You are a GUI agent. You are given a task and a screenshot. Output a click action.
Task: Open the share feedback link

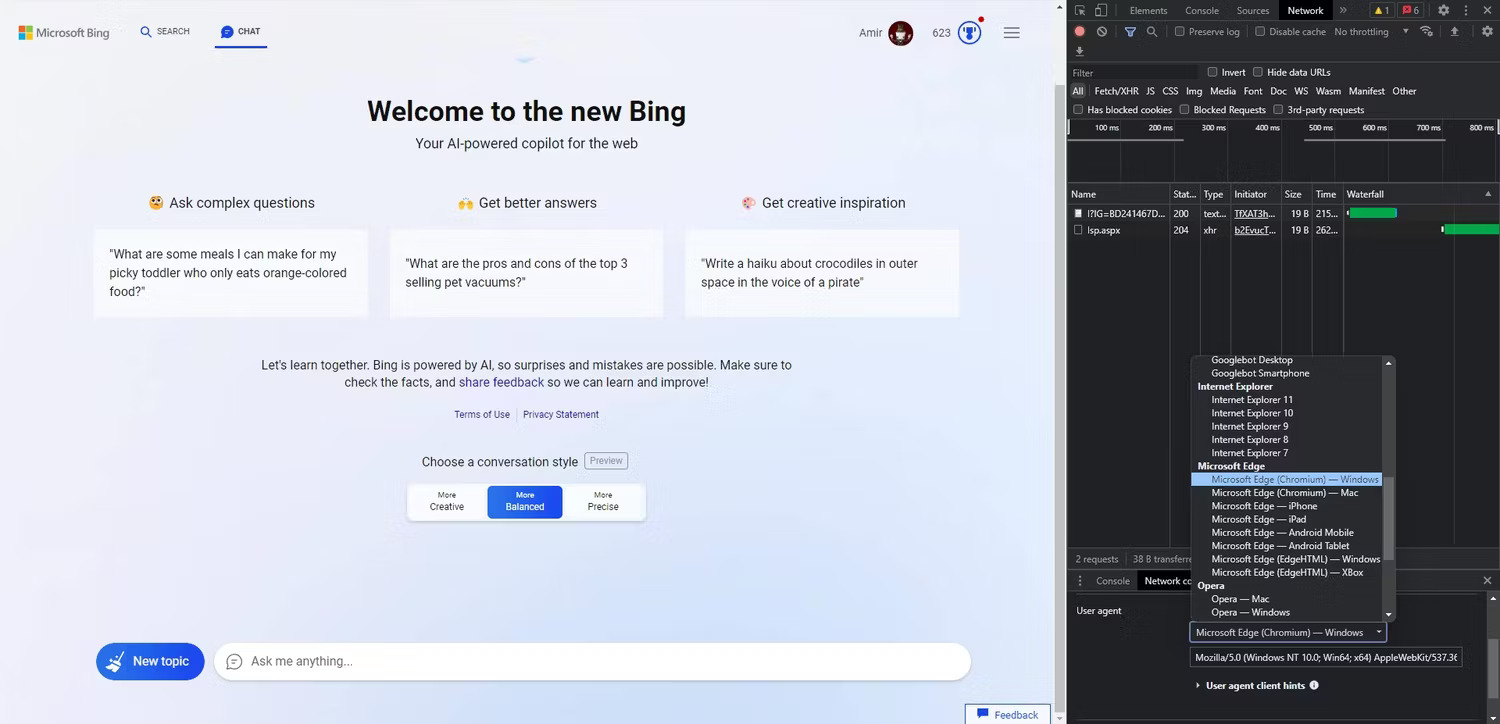pyautogui.click(x=501, y=382)
